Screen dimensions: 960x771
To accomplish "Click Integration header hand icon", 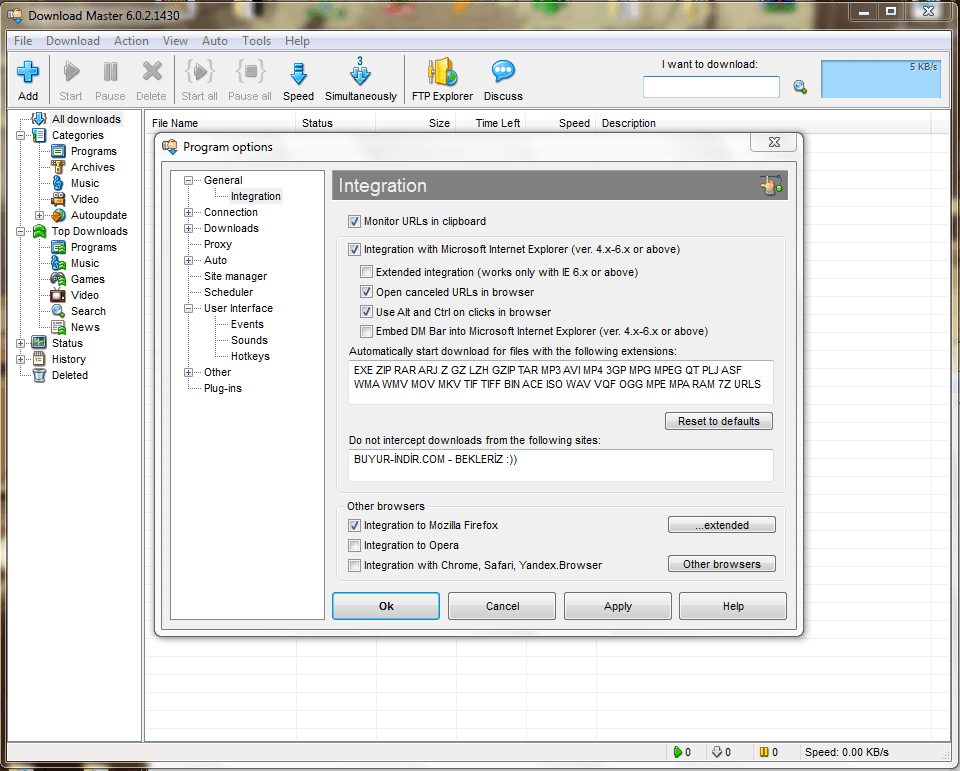I will pyautogui.click(x=771, y=185).
